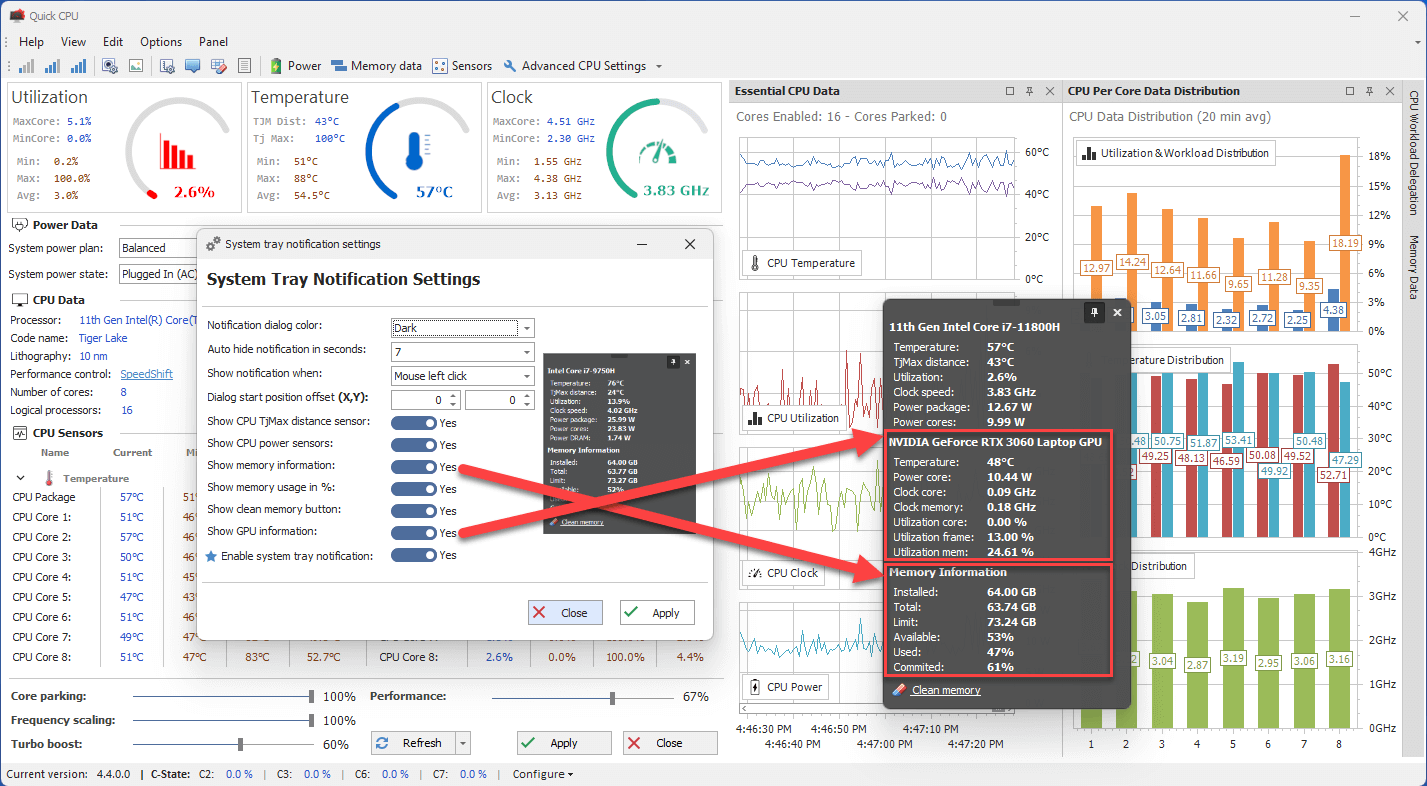Click the Y offset input field
The image size is (1427, 786).
pyautogui.click(x=499, y=400)
